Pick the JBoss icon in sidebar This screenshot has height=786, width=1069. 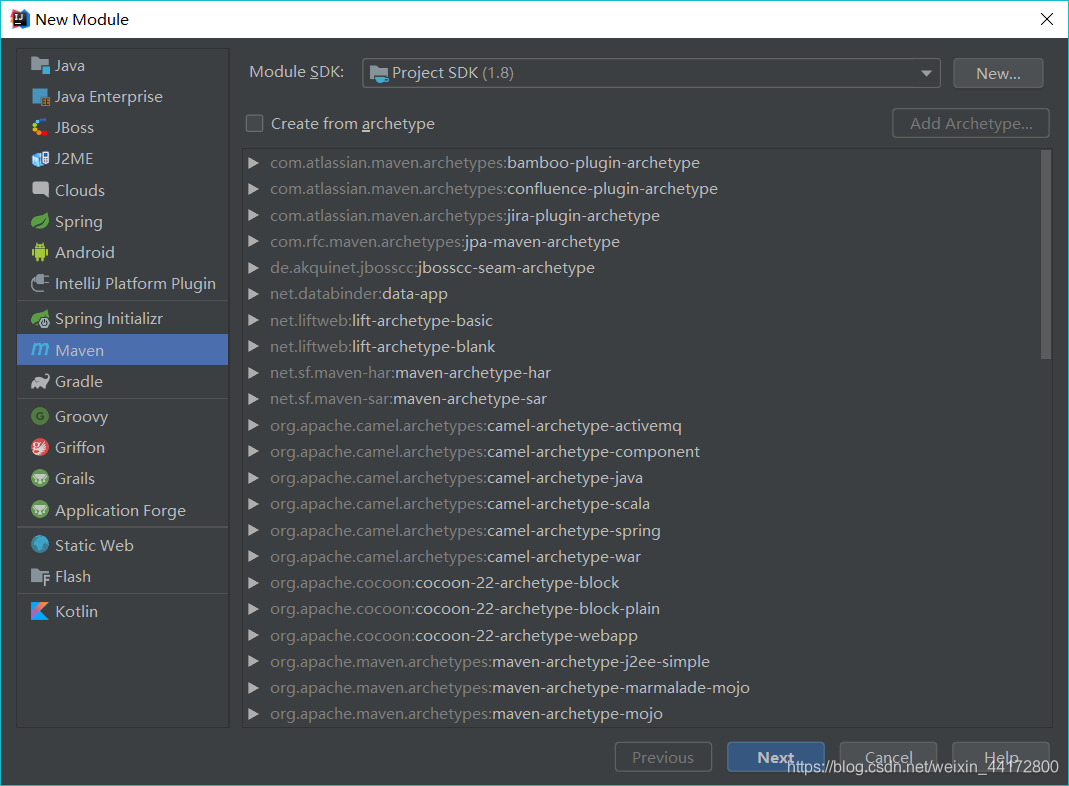coord(40,127)
